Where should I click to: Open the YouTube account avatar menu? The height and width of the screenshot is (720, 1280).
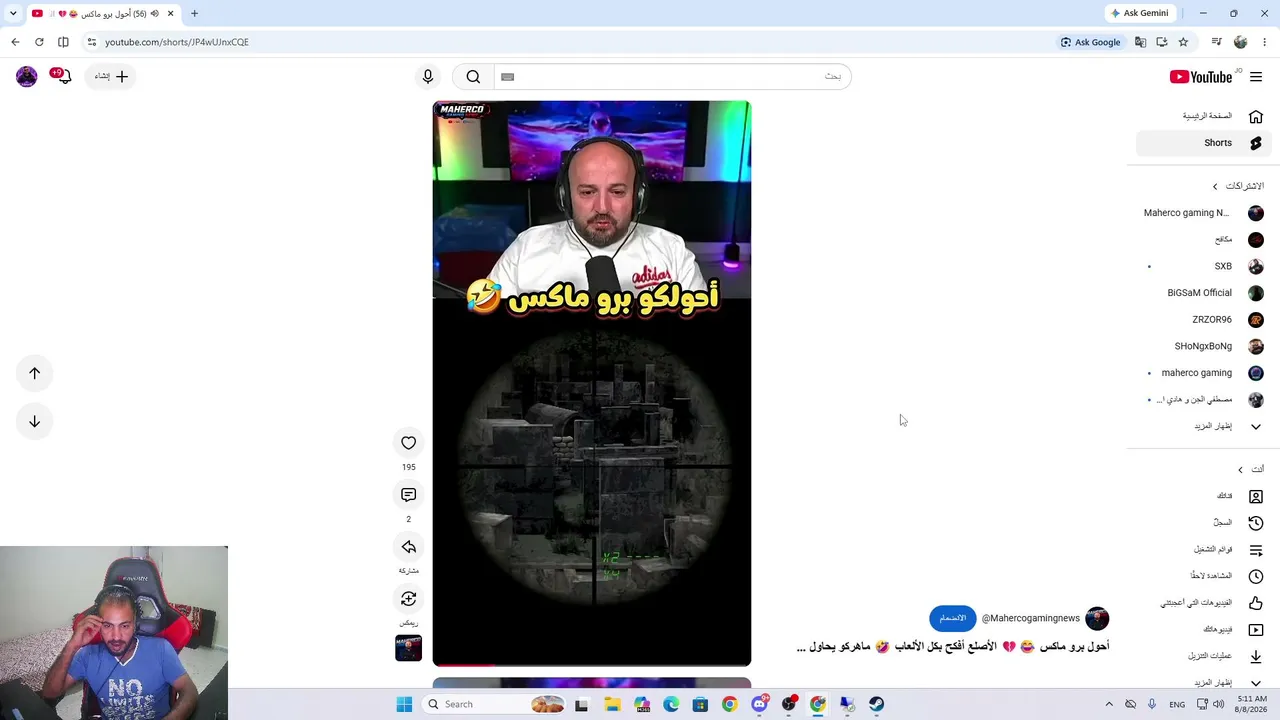(27, 76)
